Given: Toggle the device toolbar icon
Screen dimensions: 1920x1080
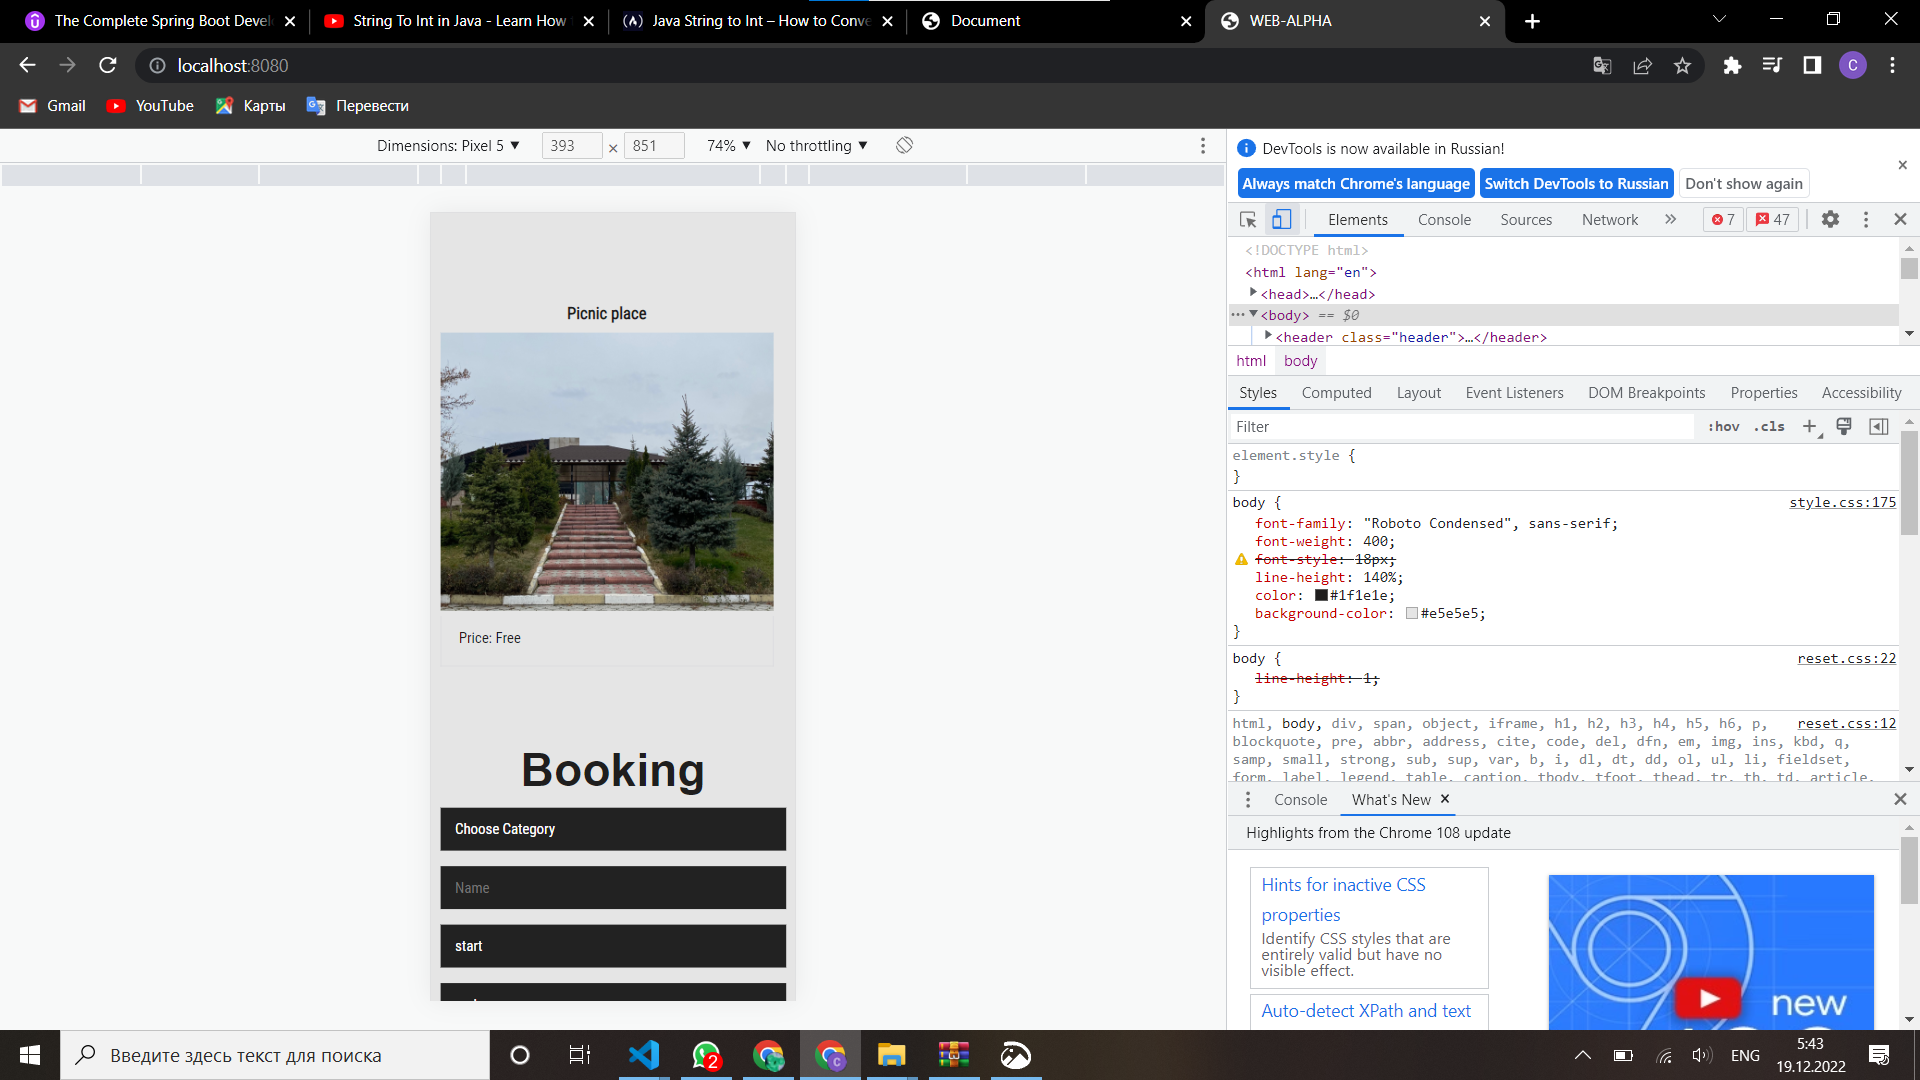Looking at the screenshot, I should coord(1281,220).
